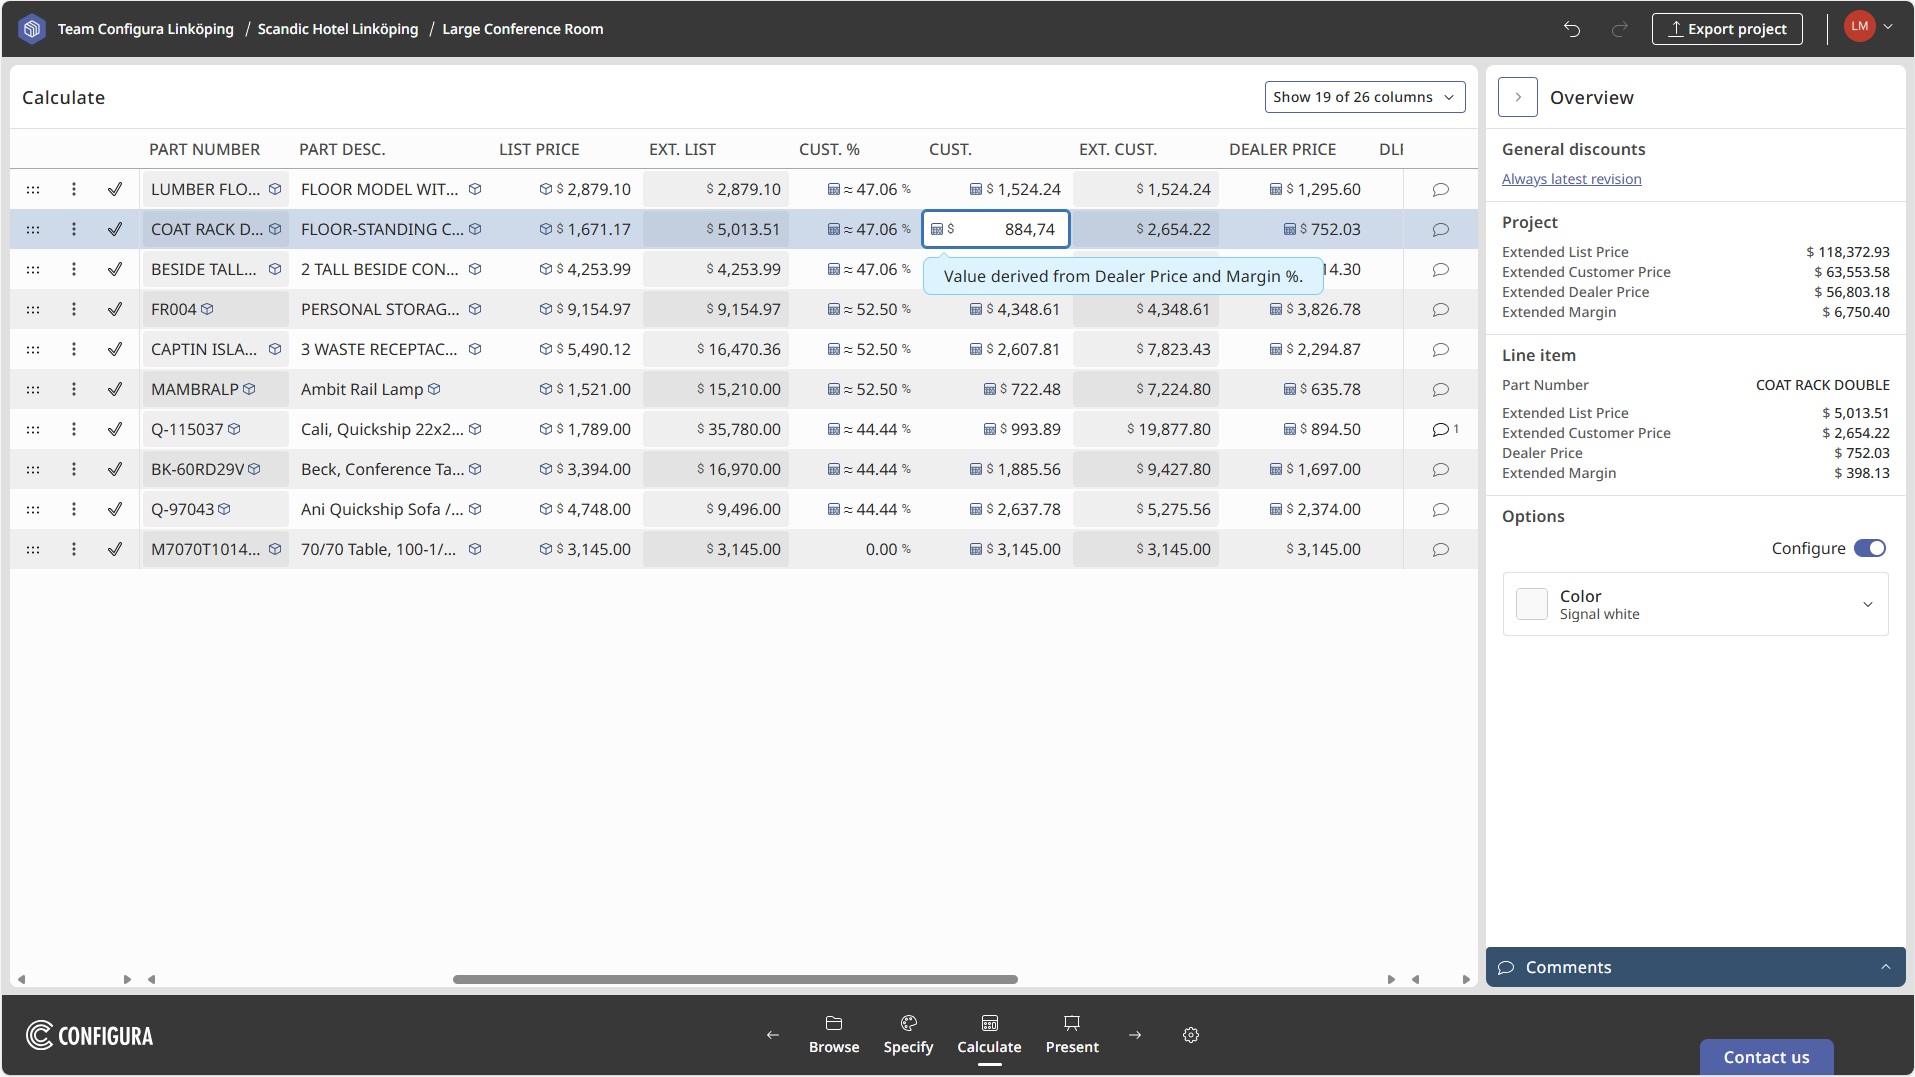The height and width of the screenshot is (1077, 1915).
Task: Go to previous step with left arrow
Action: [773, 1035]
